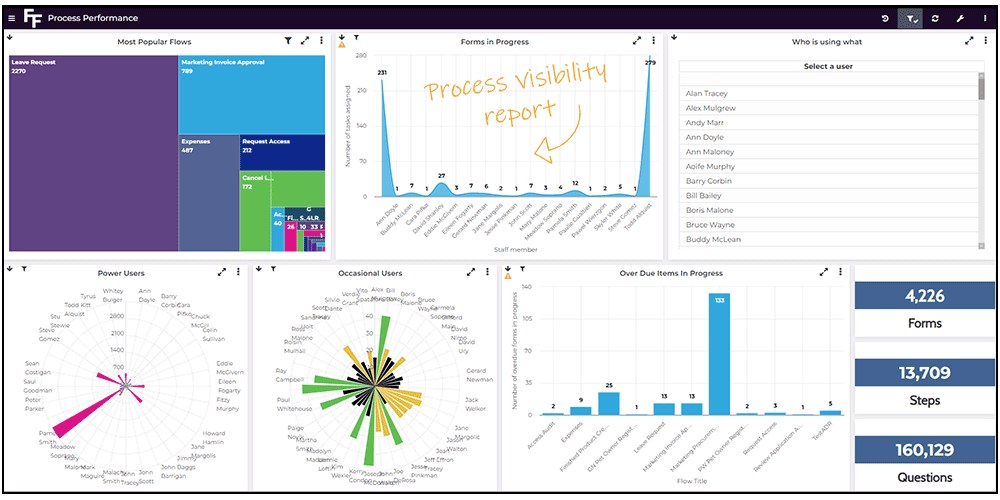Click the user list scrollbar
The image size is (1000, 500).
[x=983, y=150]
